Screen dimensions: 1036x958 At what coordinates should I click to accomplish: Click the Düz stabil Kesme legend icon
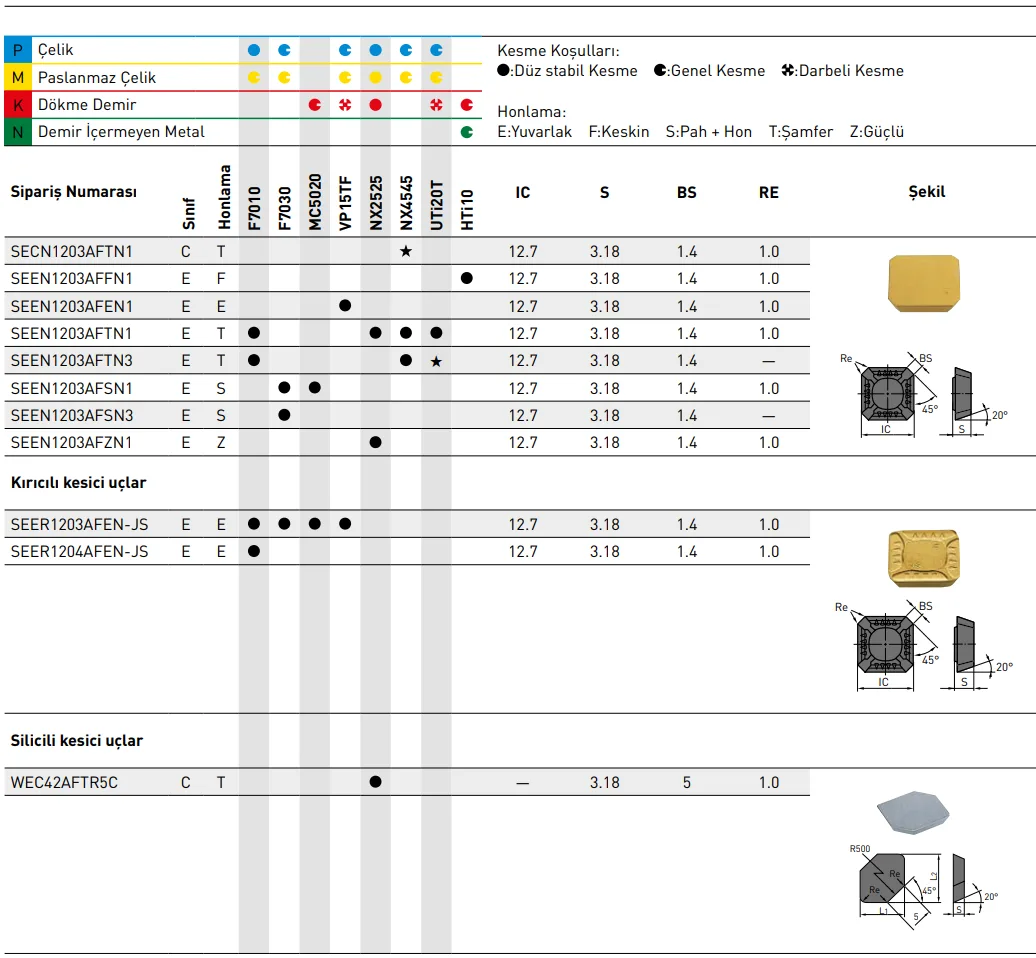[503, 71]
